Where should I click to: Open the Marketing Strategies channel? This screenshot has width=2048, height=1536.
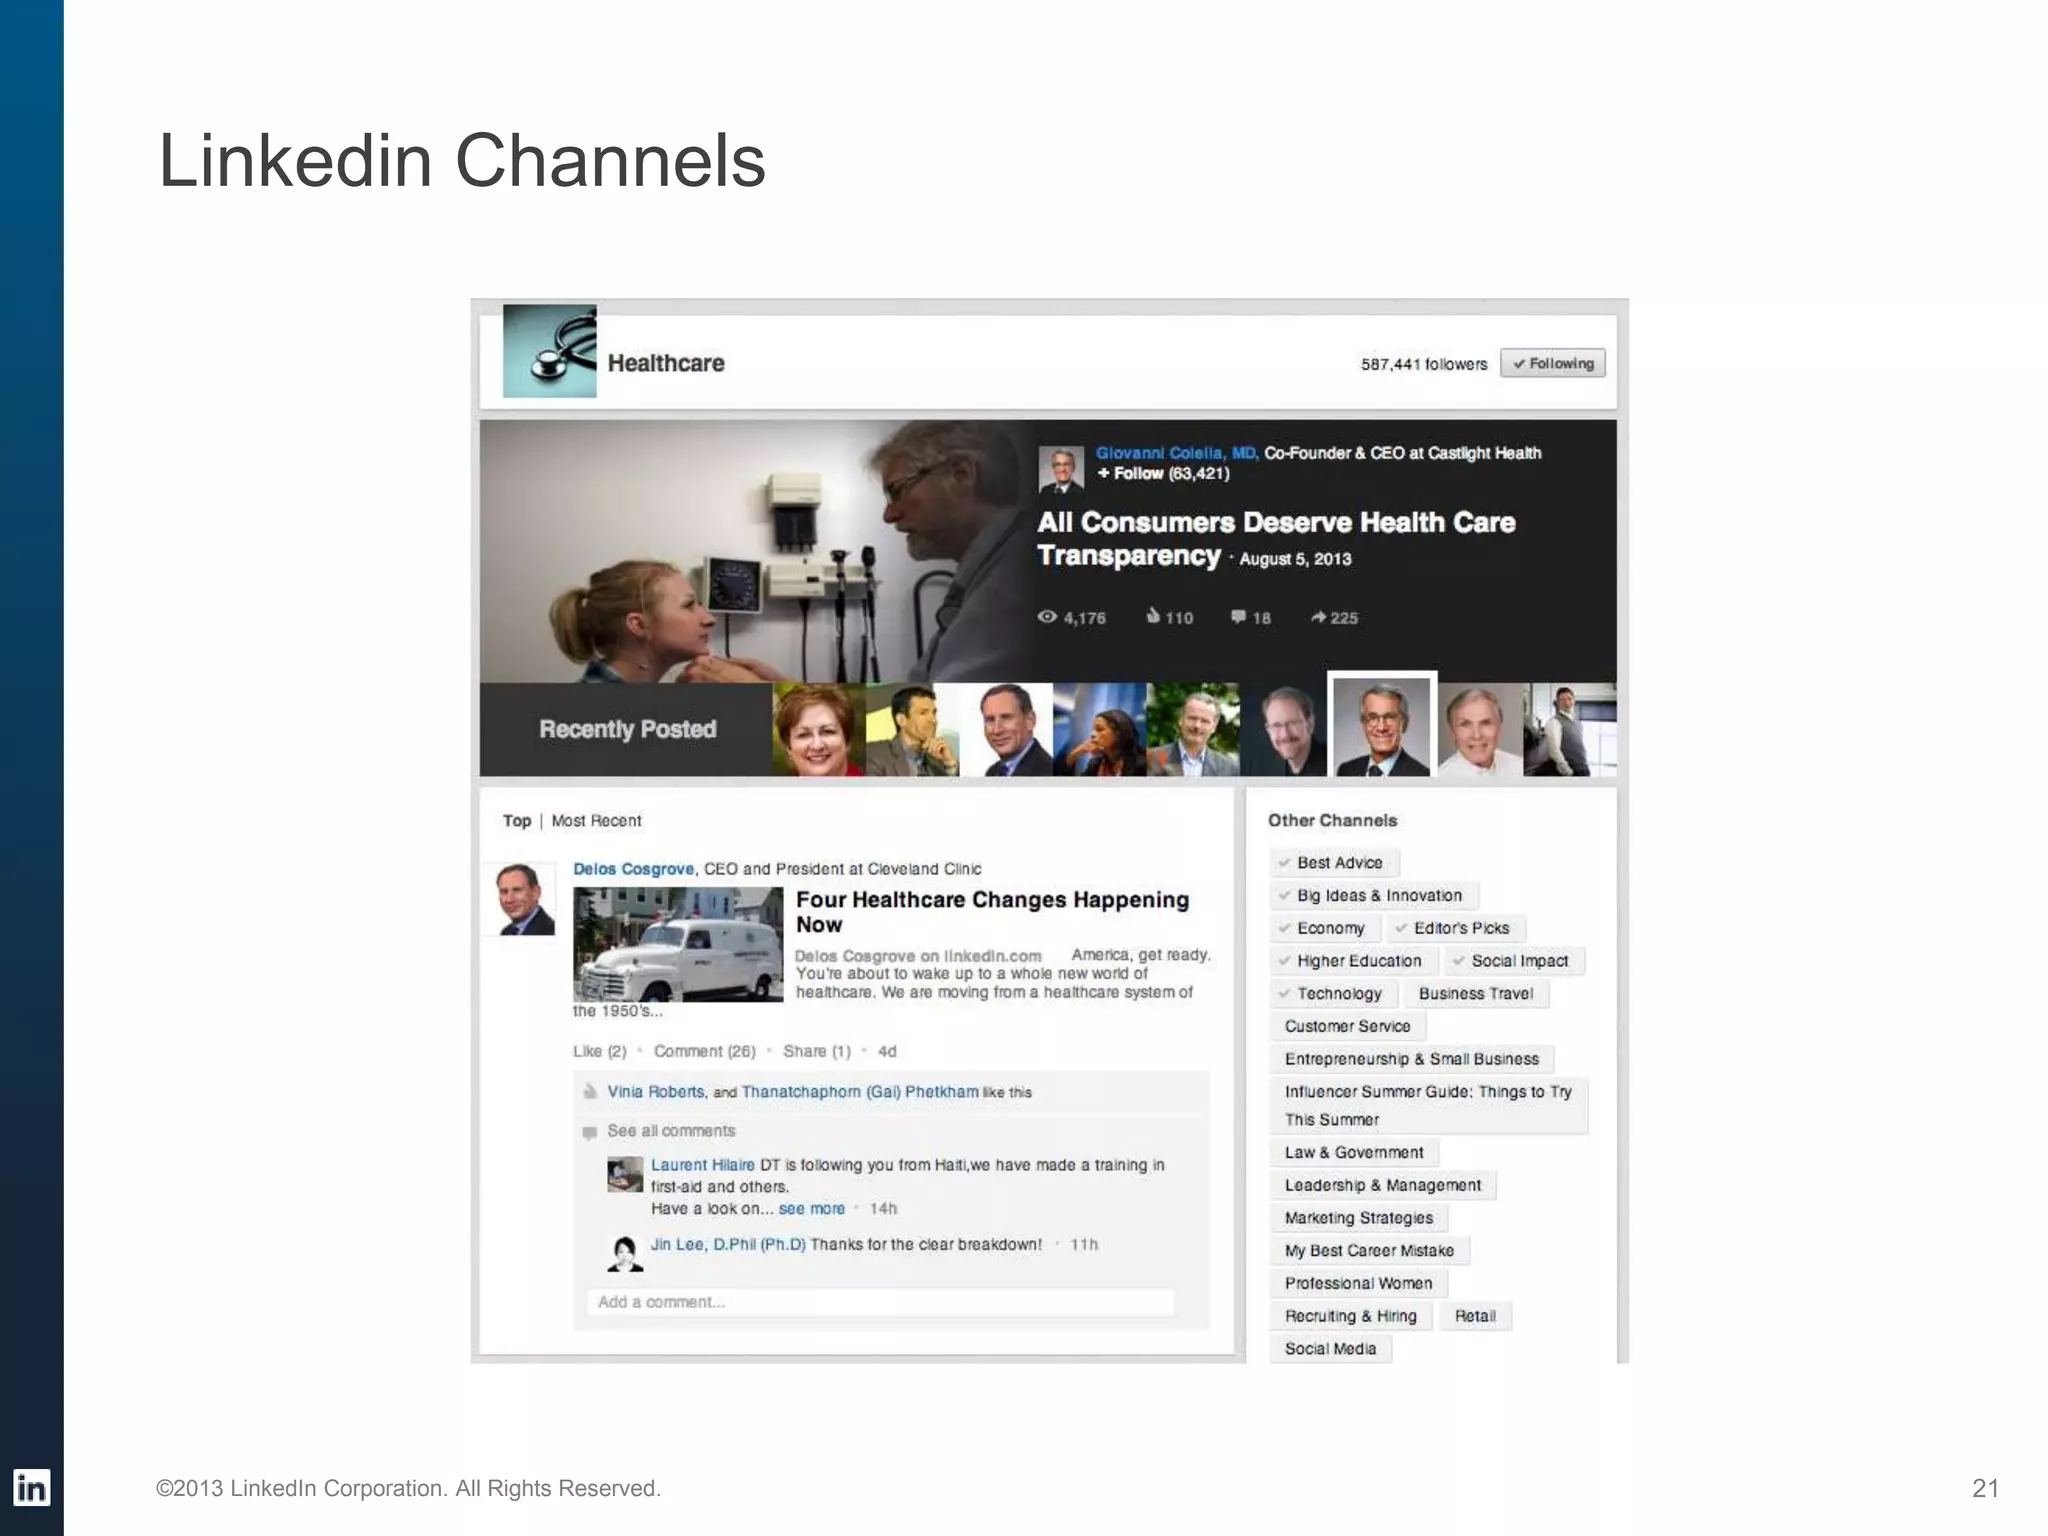pyautogui.click(x=1359, y=1218)
